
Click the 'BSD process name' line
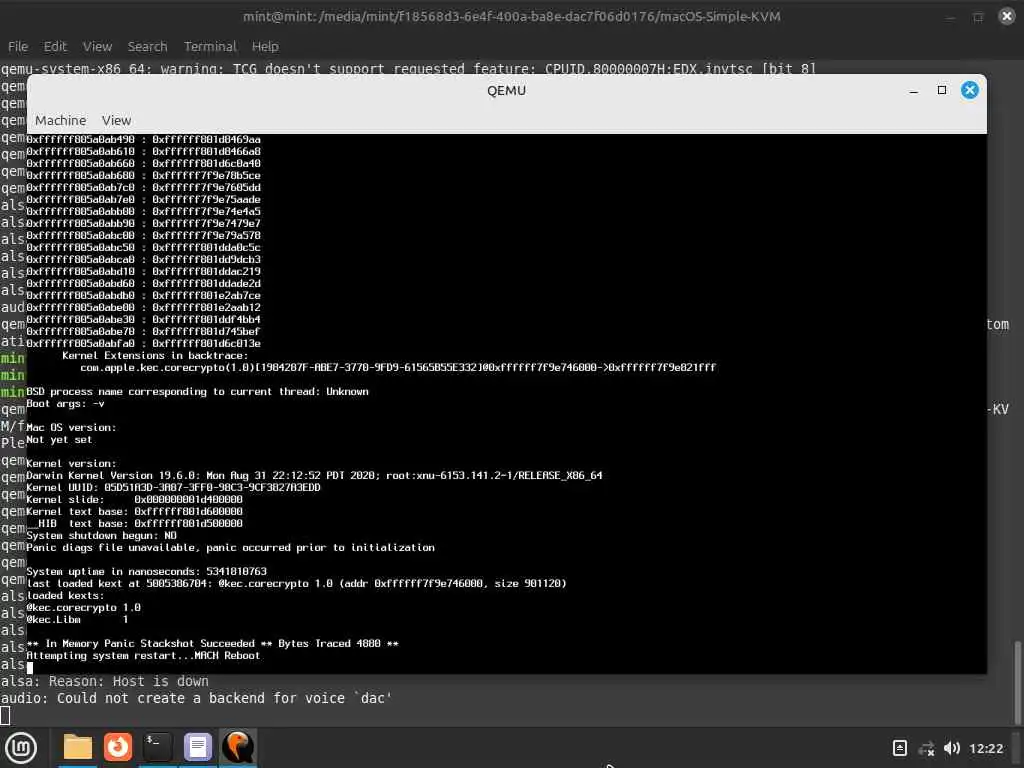click(x=197, y=392)
